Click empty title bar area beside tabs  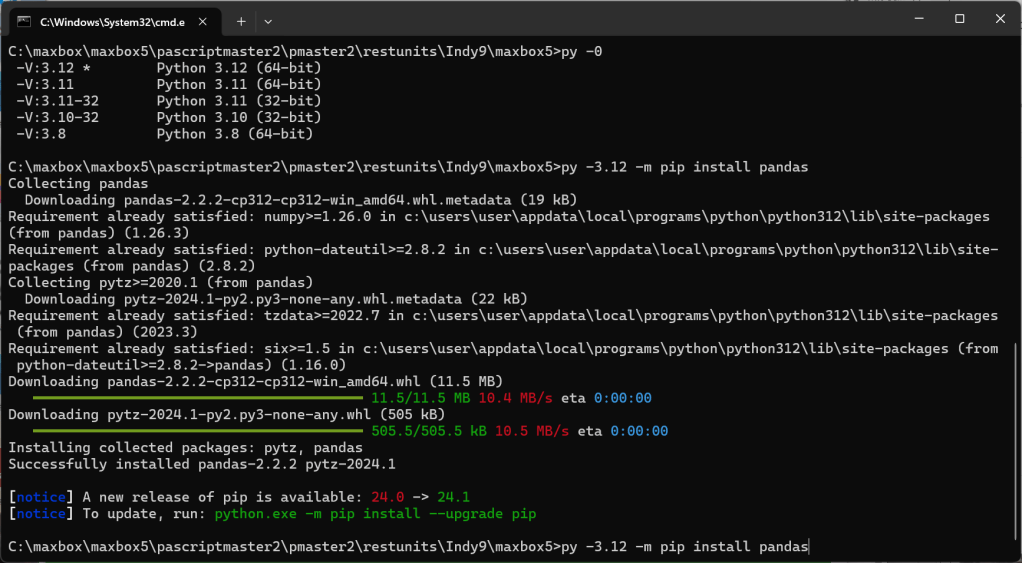coord(580,19)
